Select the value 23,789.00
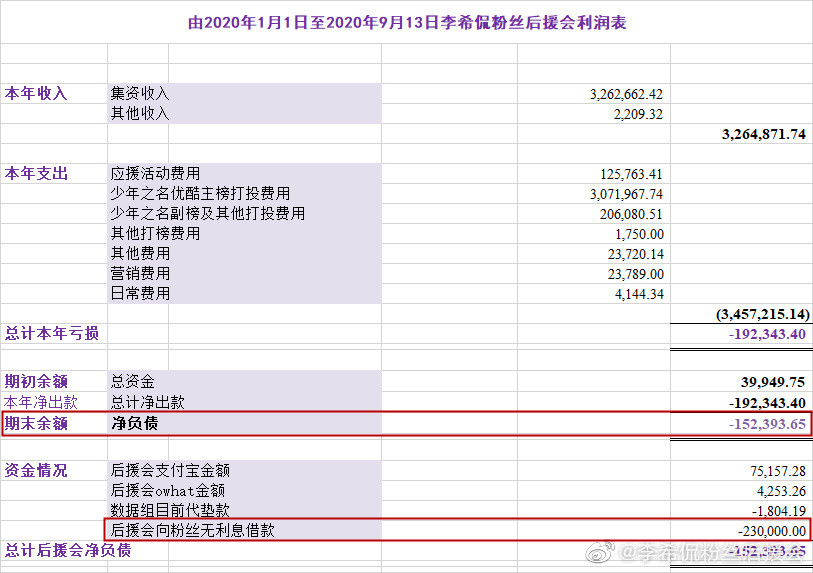813x573 pixels. (x=636, y=274)
